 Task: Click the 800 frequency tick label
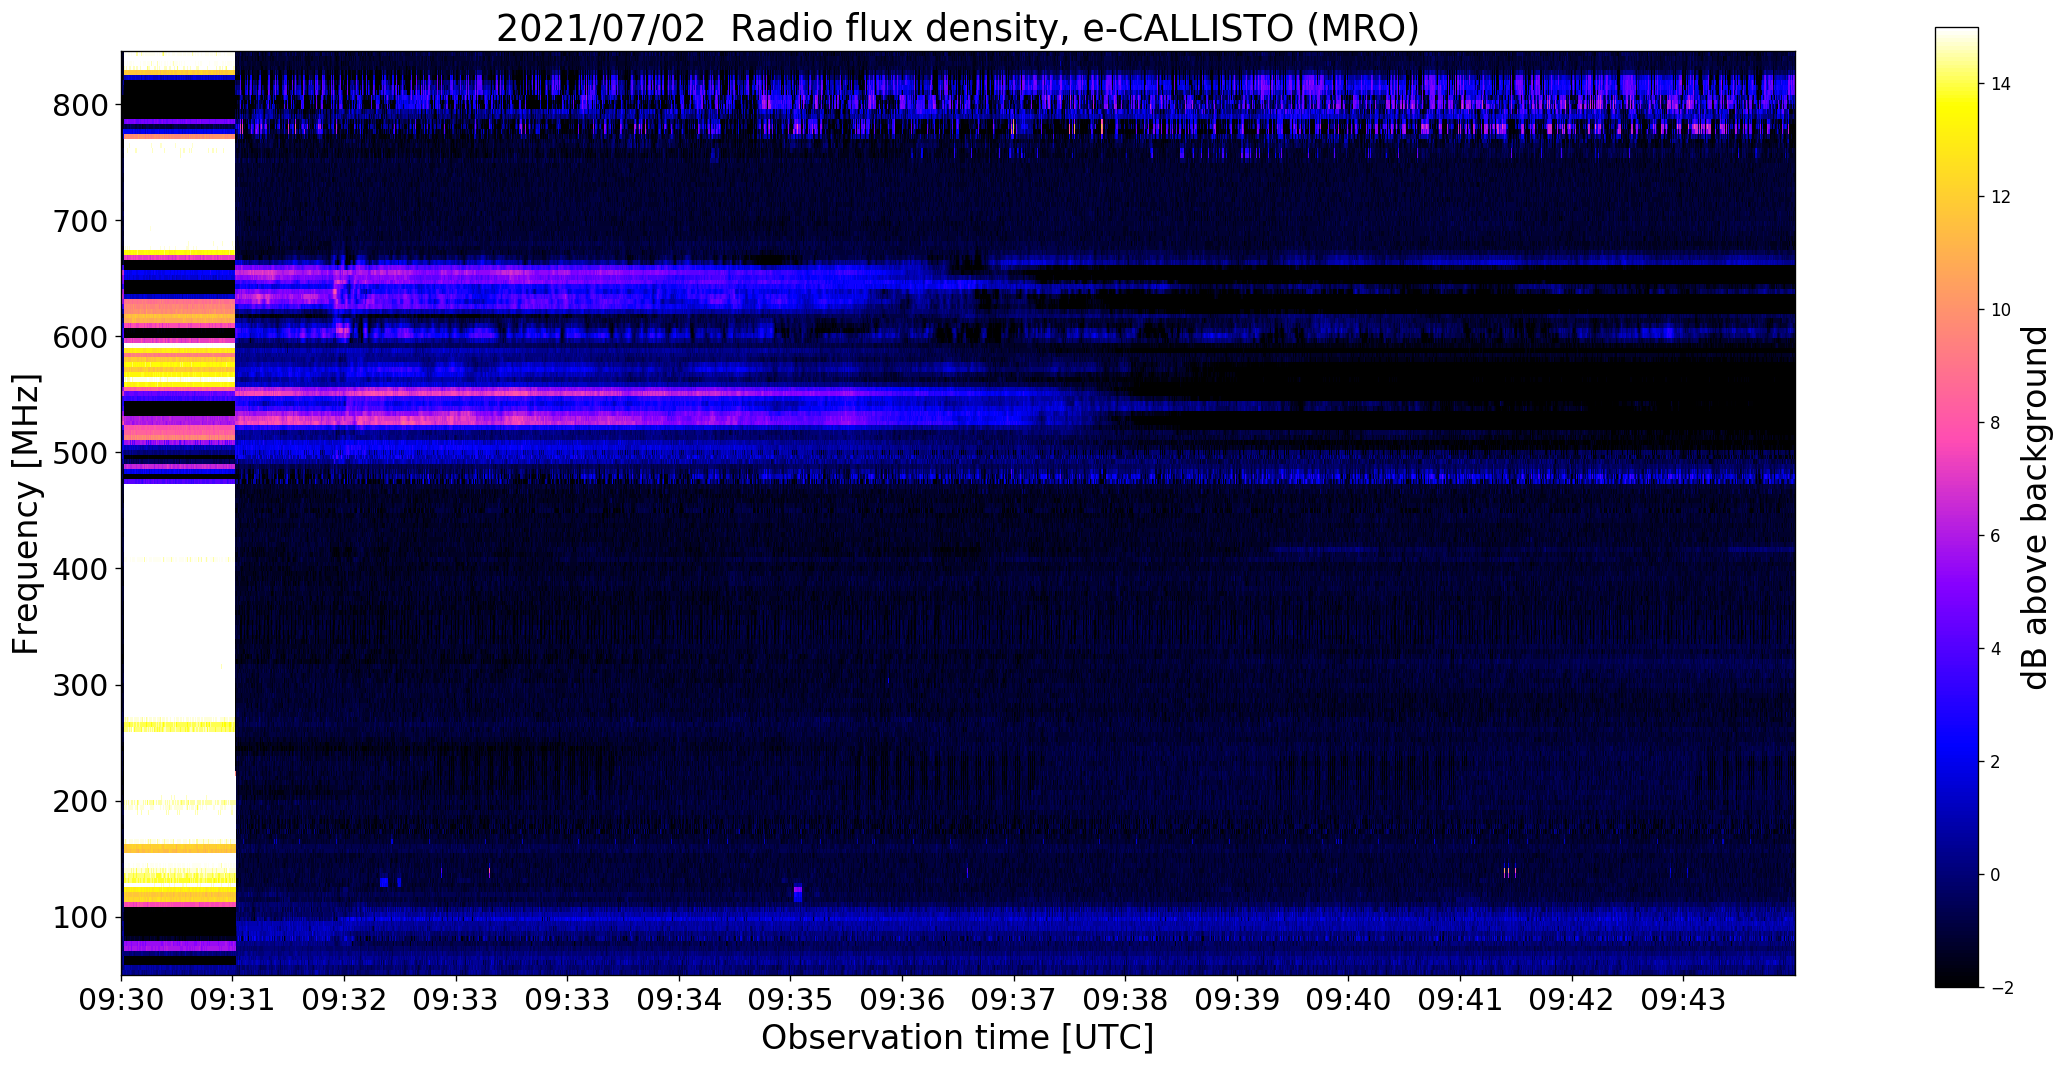tap(80, 105)
